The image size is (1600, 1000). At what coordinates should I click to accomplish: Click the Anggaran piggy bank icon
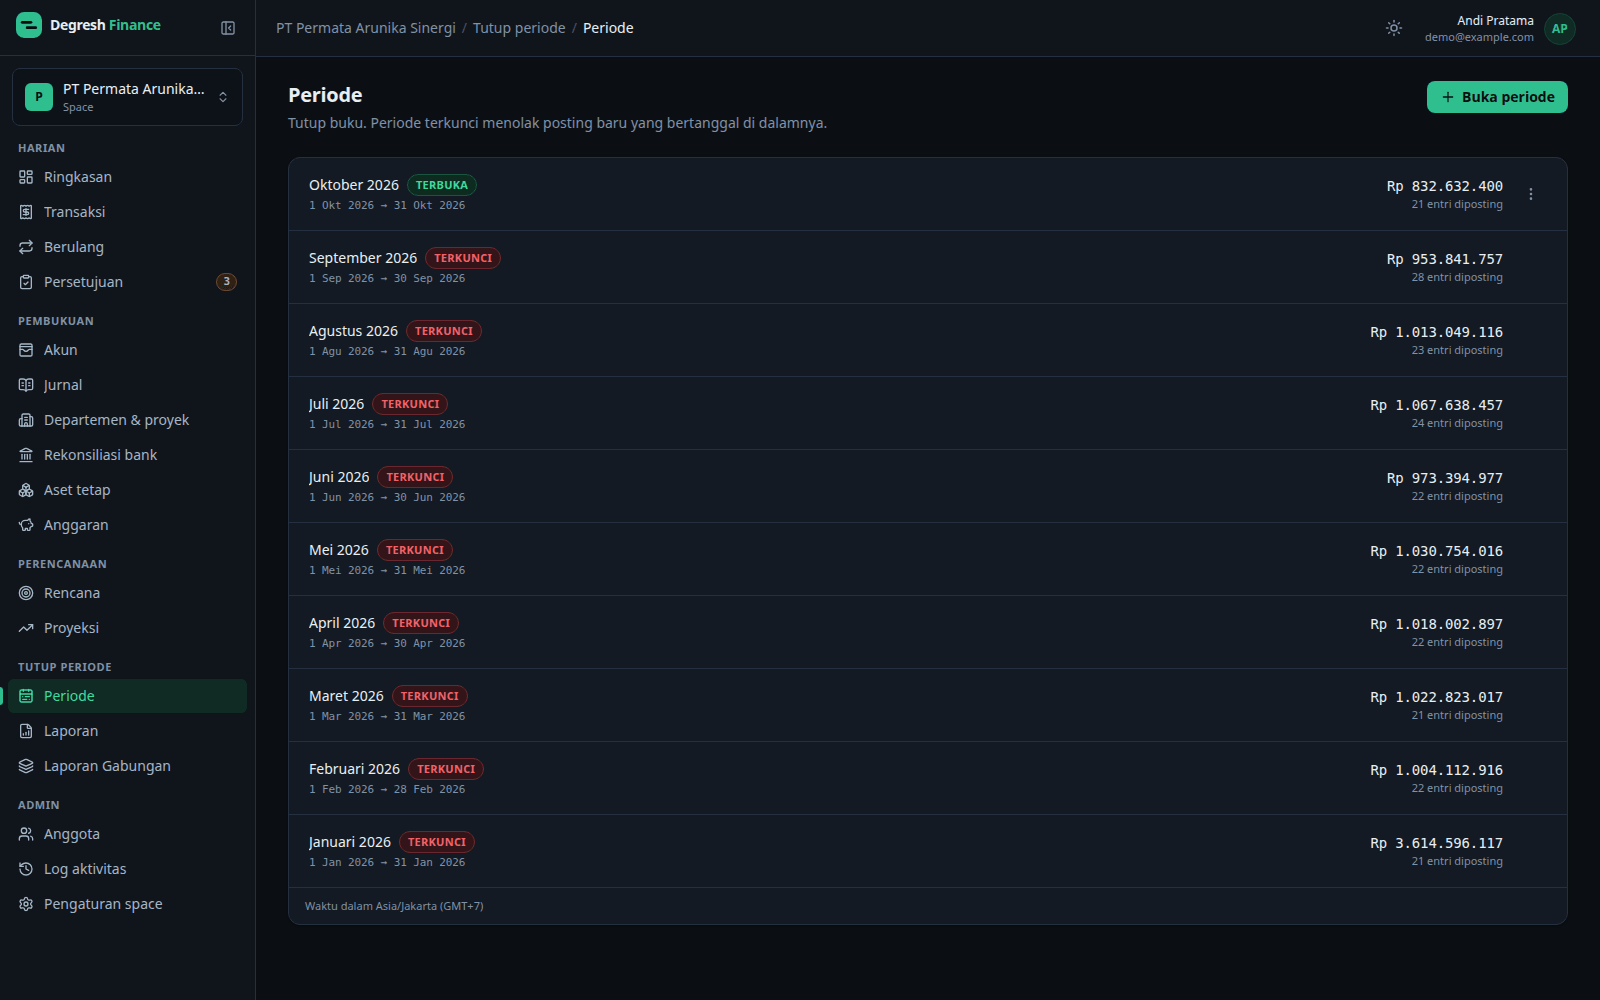[26, 525]
